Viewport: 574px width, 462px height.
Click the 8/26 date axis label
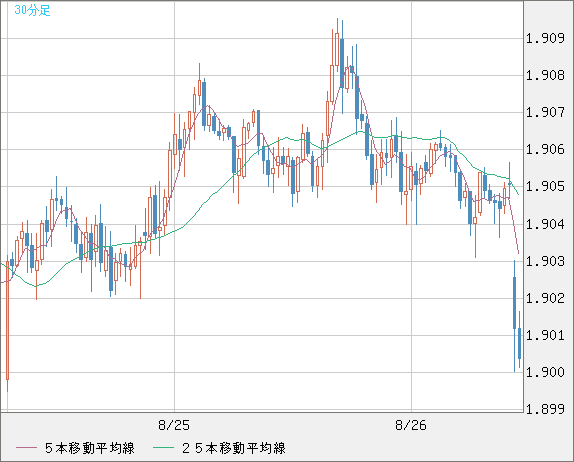coord(411,425)
